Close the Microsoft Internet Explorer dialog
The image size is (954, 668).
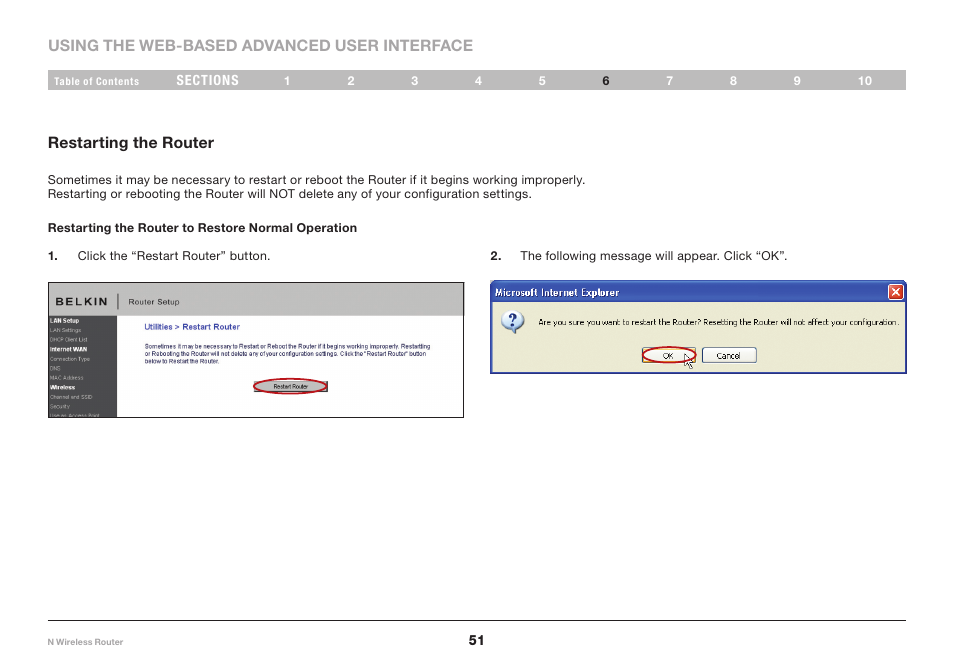point(896,292)
